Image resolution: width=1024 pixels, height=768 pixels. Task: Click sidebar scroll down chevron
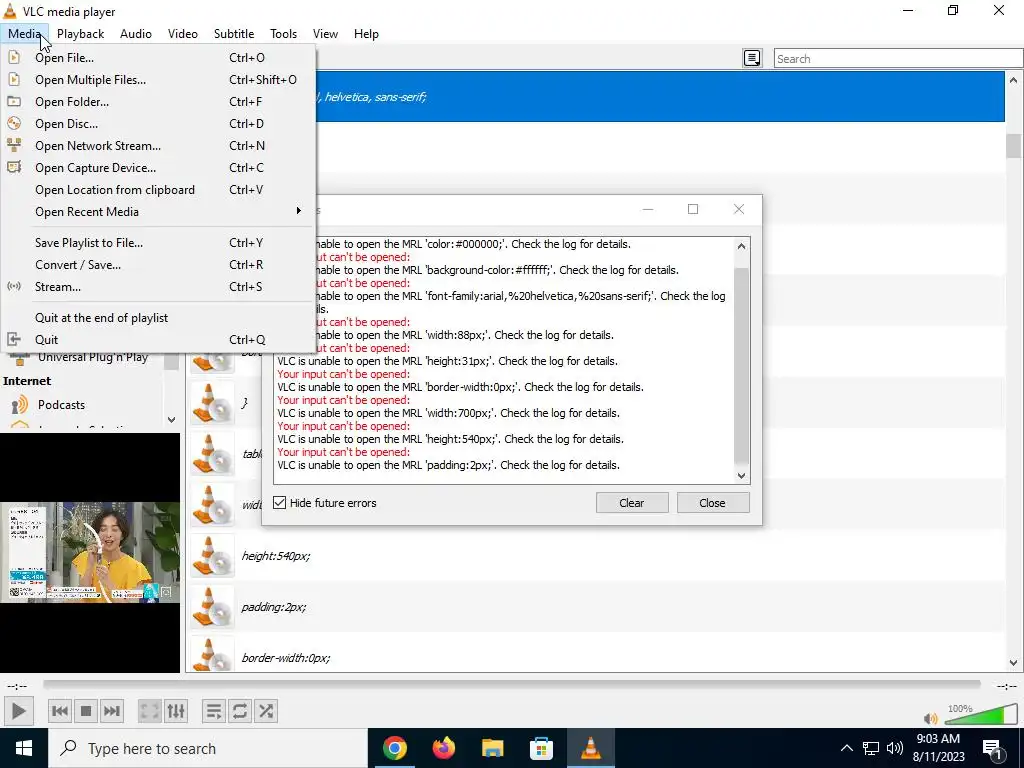click(171, 420)
